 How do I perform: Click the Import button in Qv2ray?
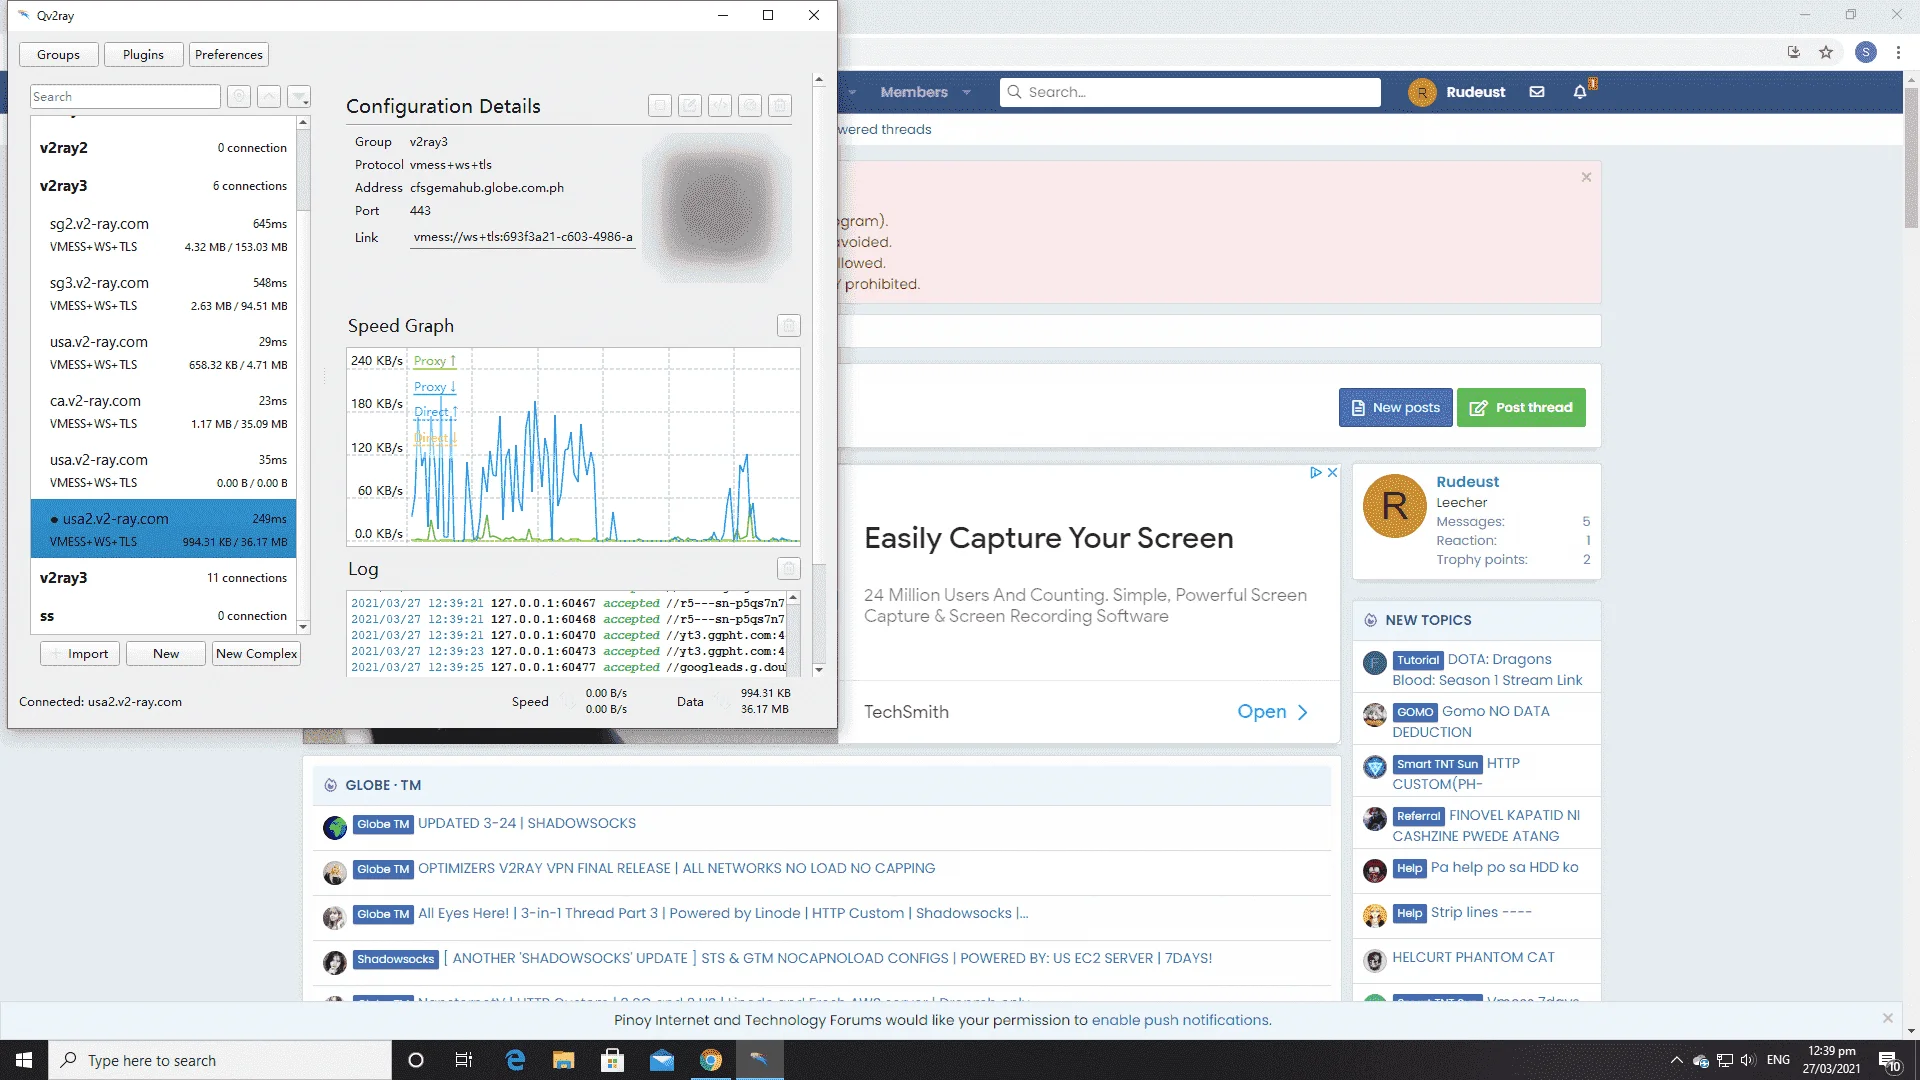[80, 654]
